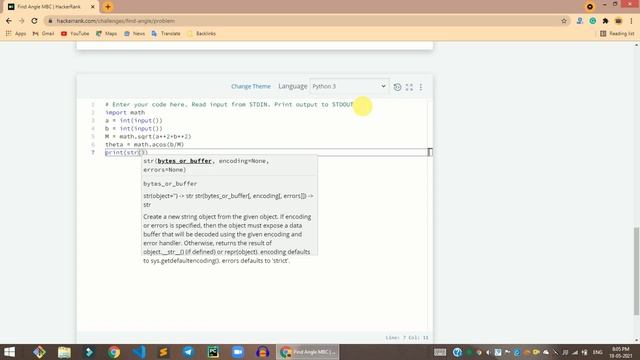
Task: Open the headphones app on taskbar
Action: (x=262, y=352)
